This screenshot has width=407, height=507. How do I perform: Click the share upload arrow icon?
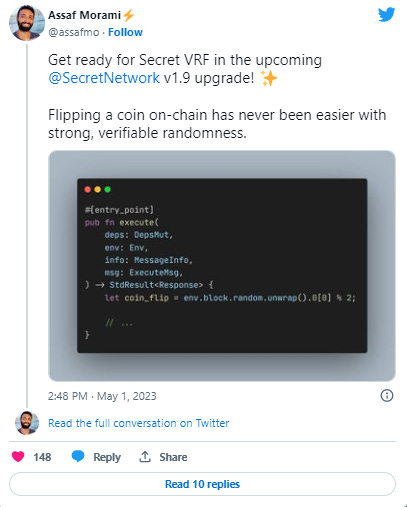coord(145,457)
